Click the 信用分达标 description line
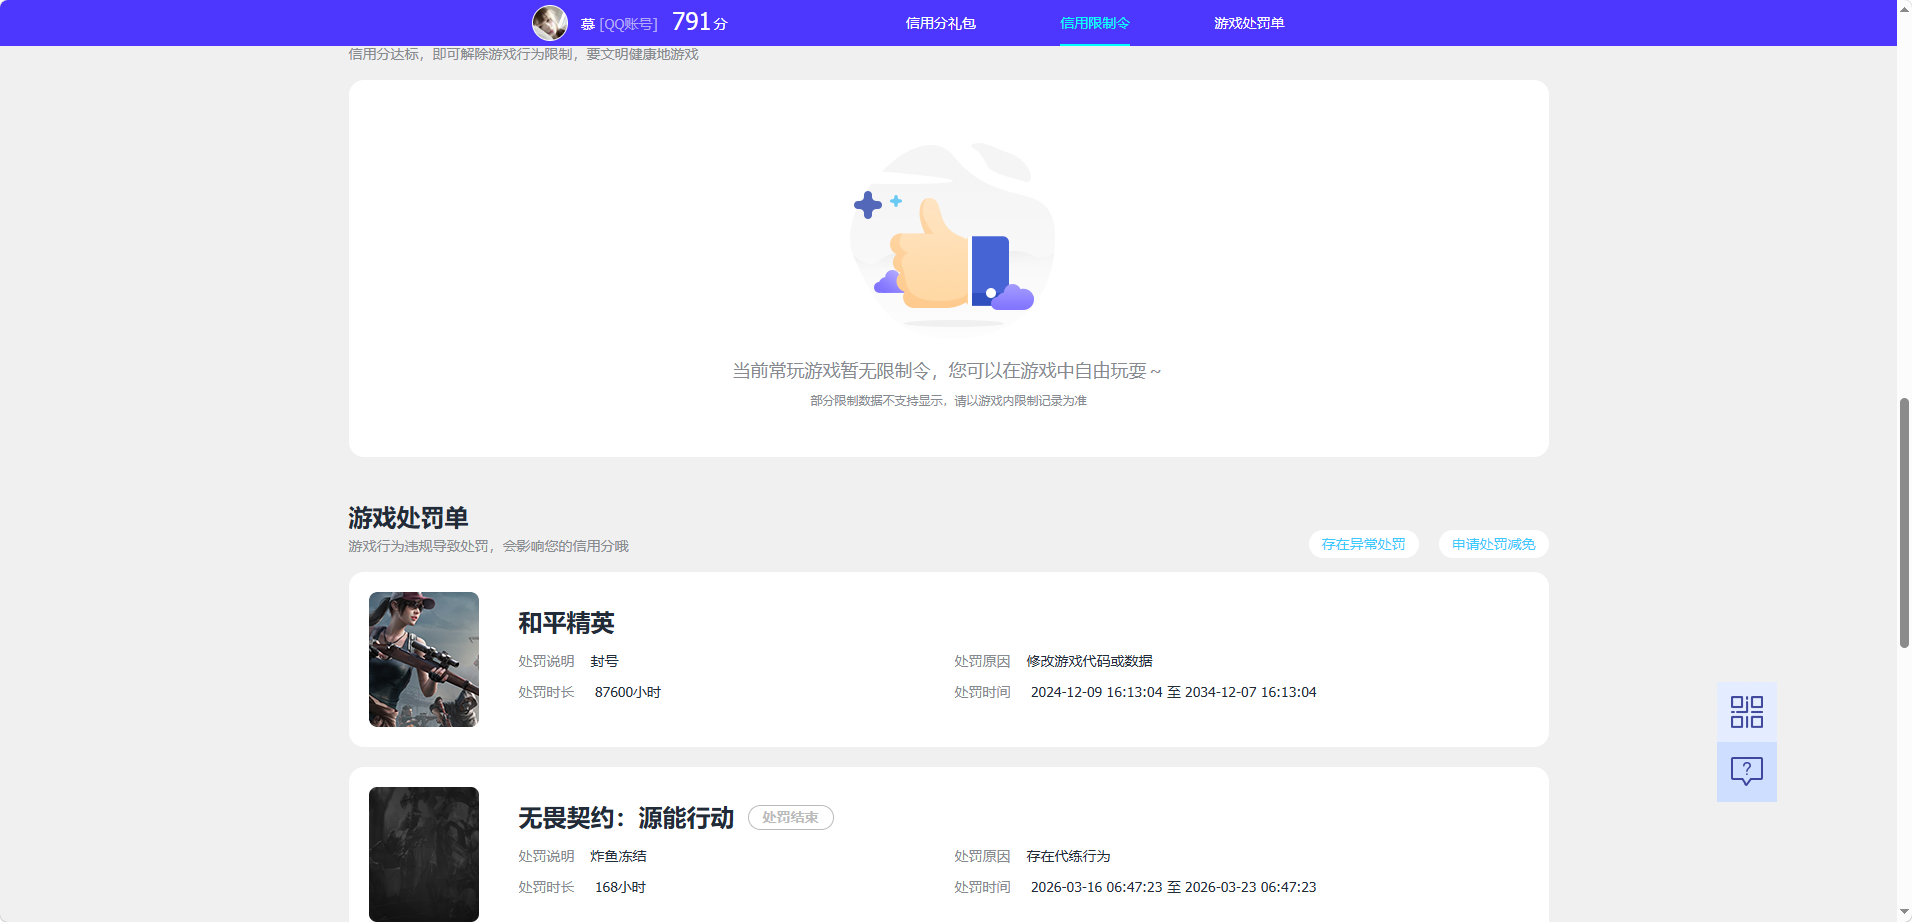The image size is (1912, 922). [x=523, y=54]
